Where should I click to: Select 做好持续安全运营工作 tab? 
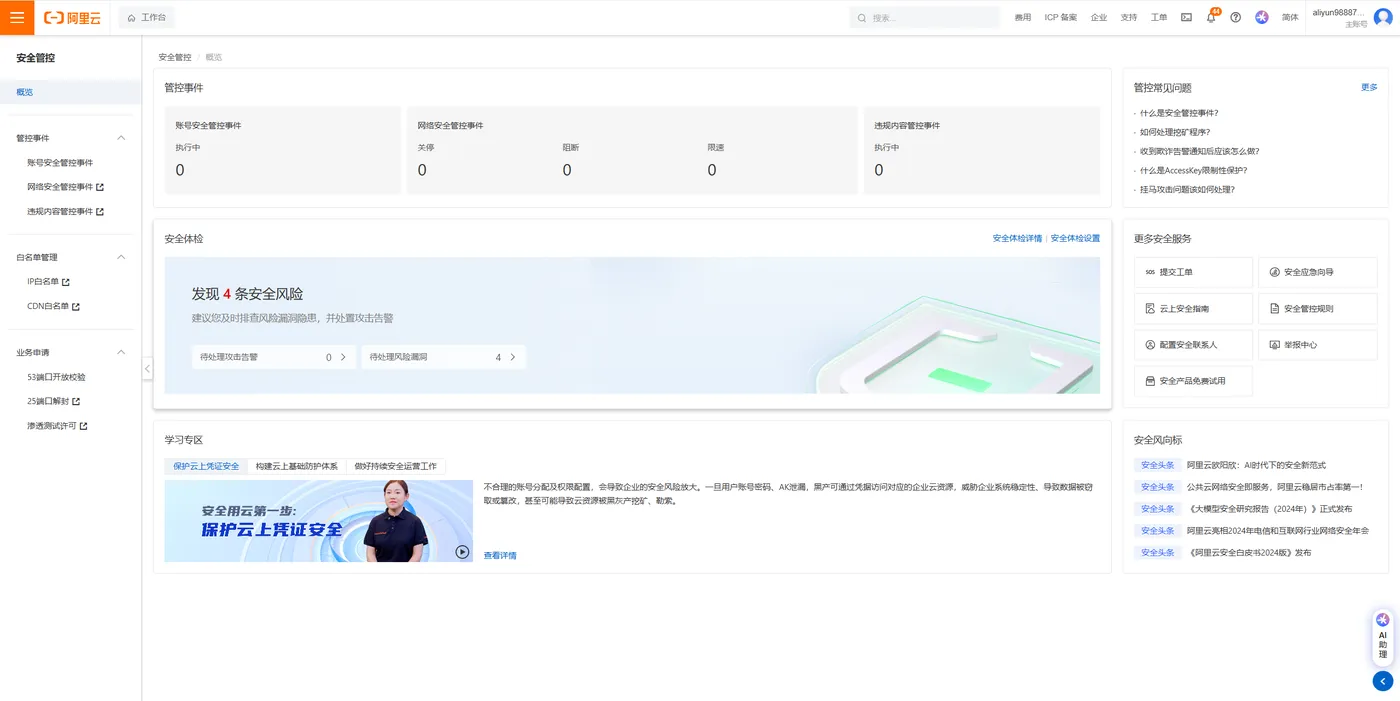[x=396, y=466]
